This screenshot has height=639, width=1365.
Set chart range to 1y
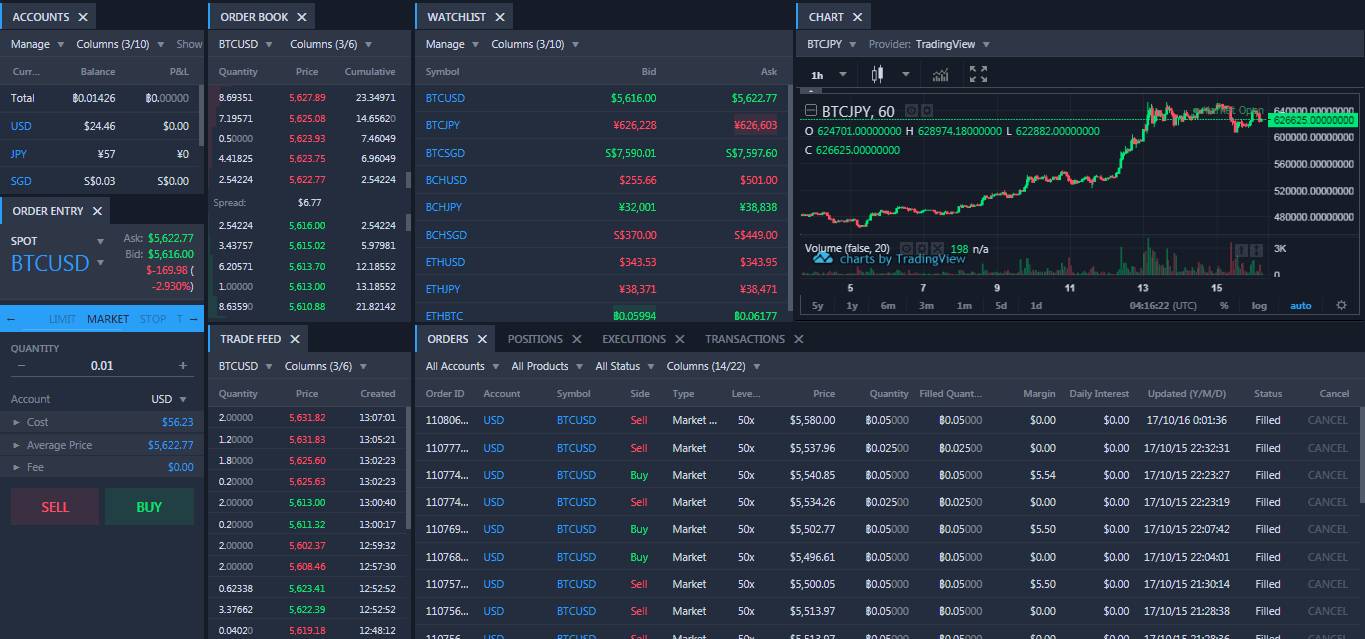pos(852,305)
